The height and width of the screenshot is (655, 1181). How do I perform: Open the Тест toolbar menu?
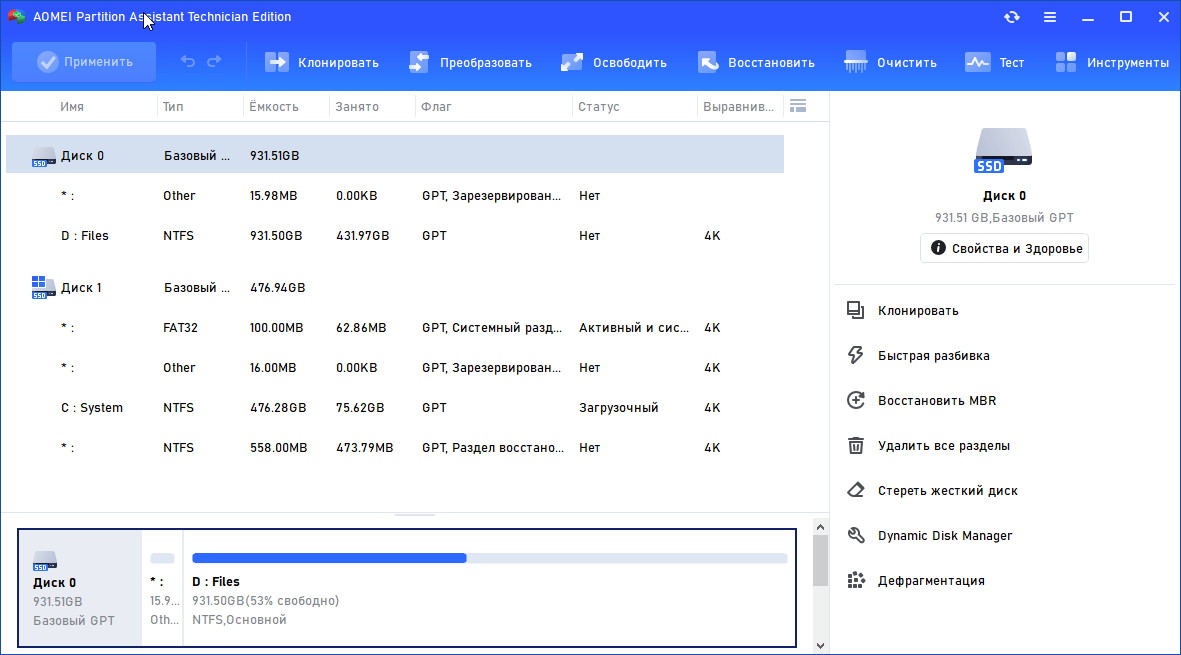(995, 62)
